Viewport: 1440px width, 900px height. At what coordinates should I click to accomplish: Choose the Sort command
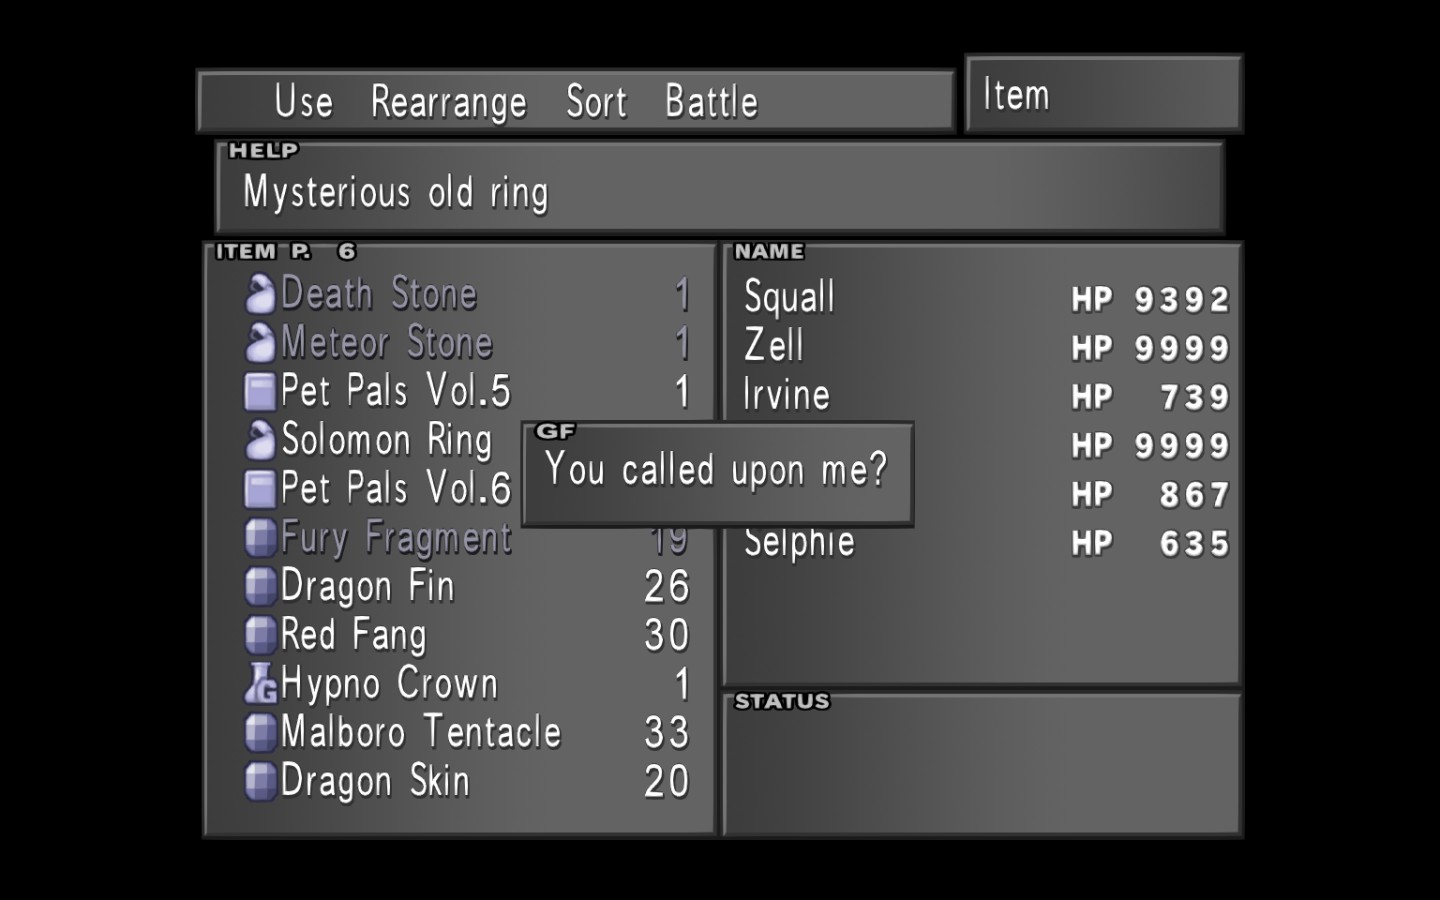(596, 101)
